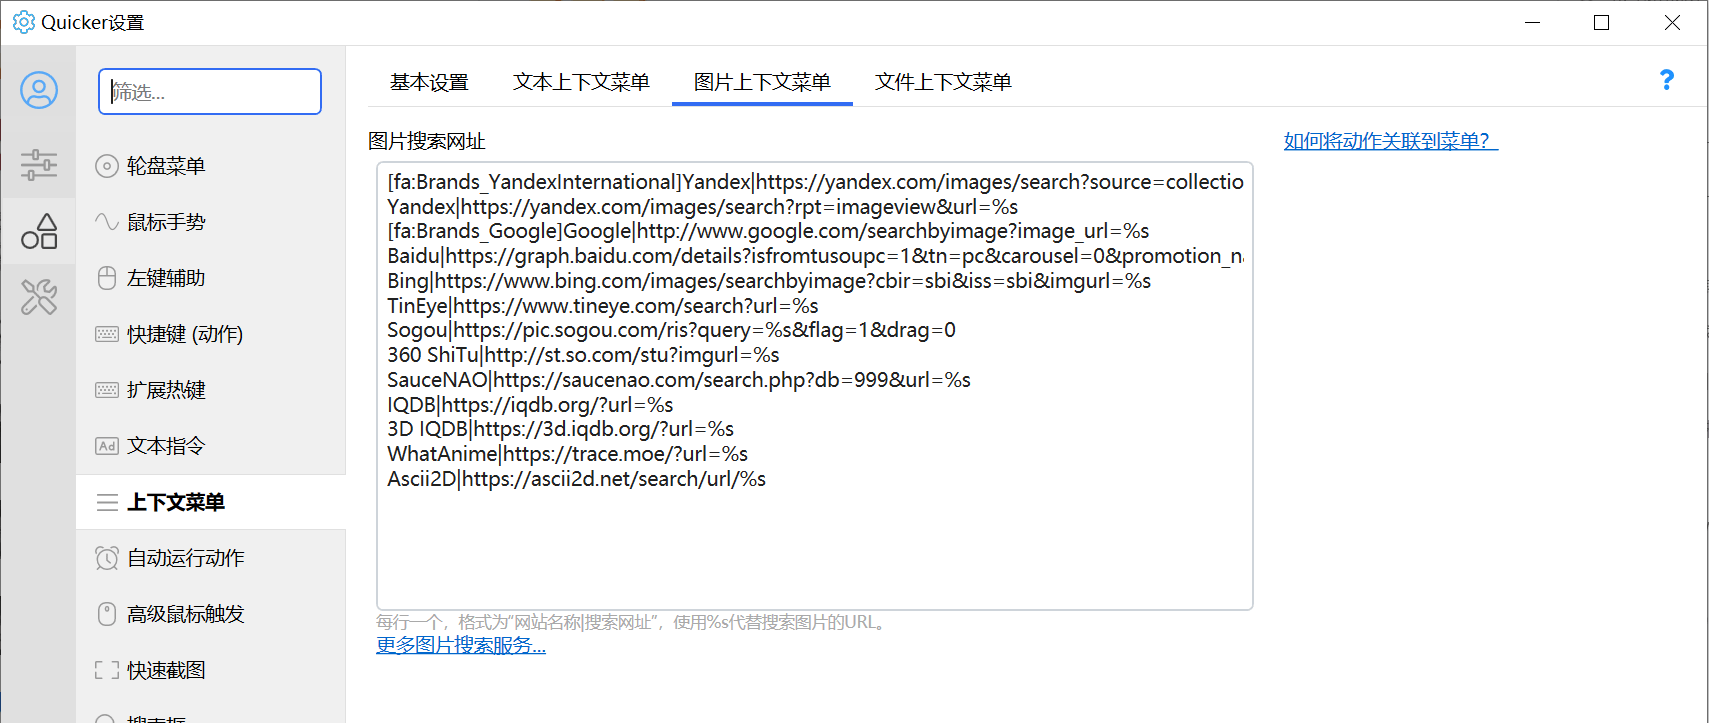
Task: Close the Quicker设置 window
Action: pos(1672,22)
